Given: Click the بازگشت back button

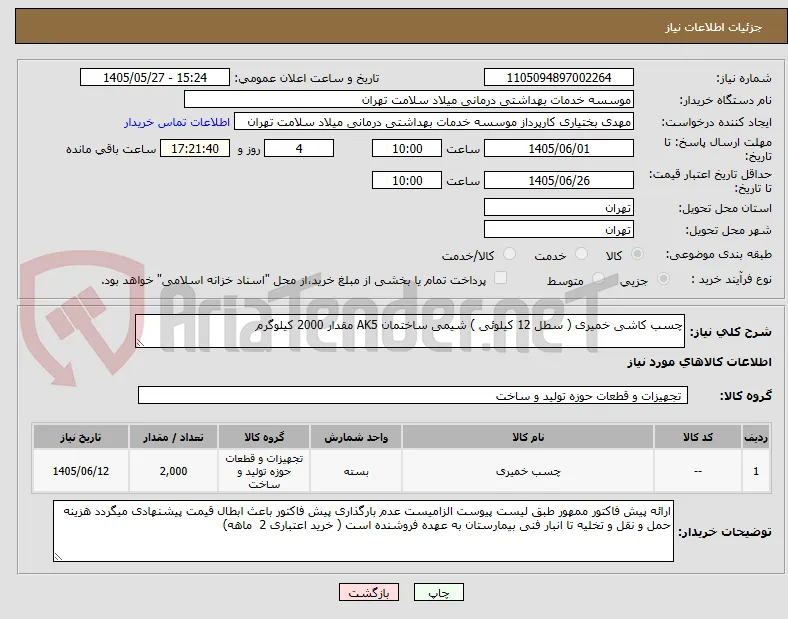Looking at the screenshot, I should pos(369,592).
